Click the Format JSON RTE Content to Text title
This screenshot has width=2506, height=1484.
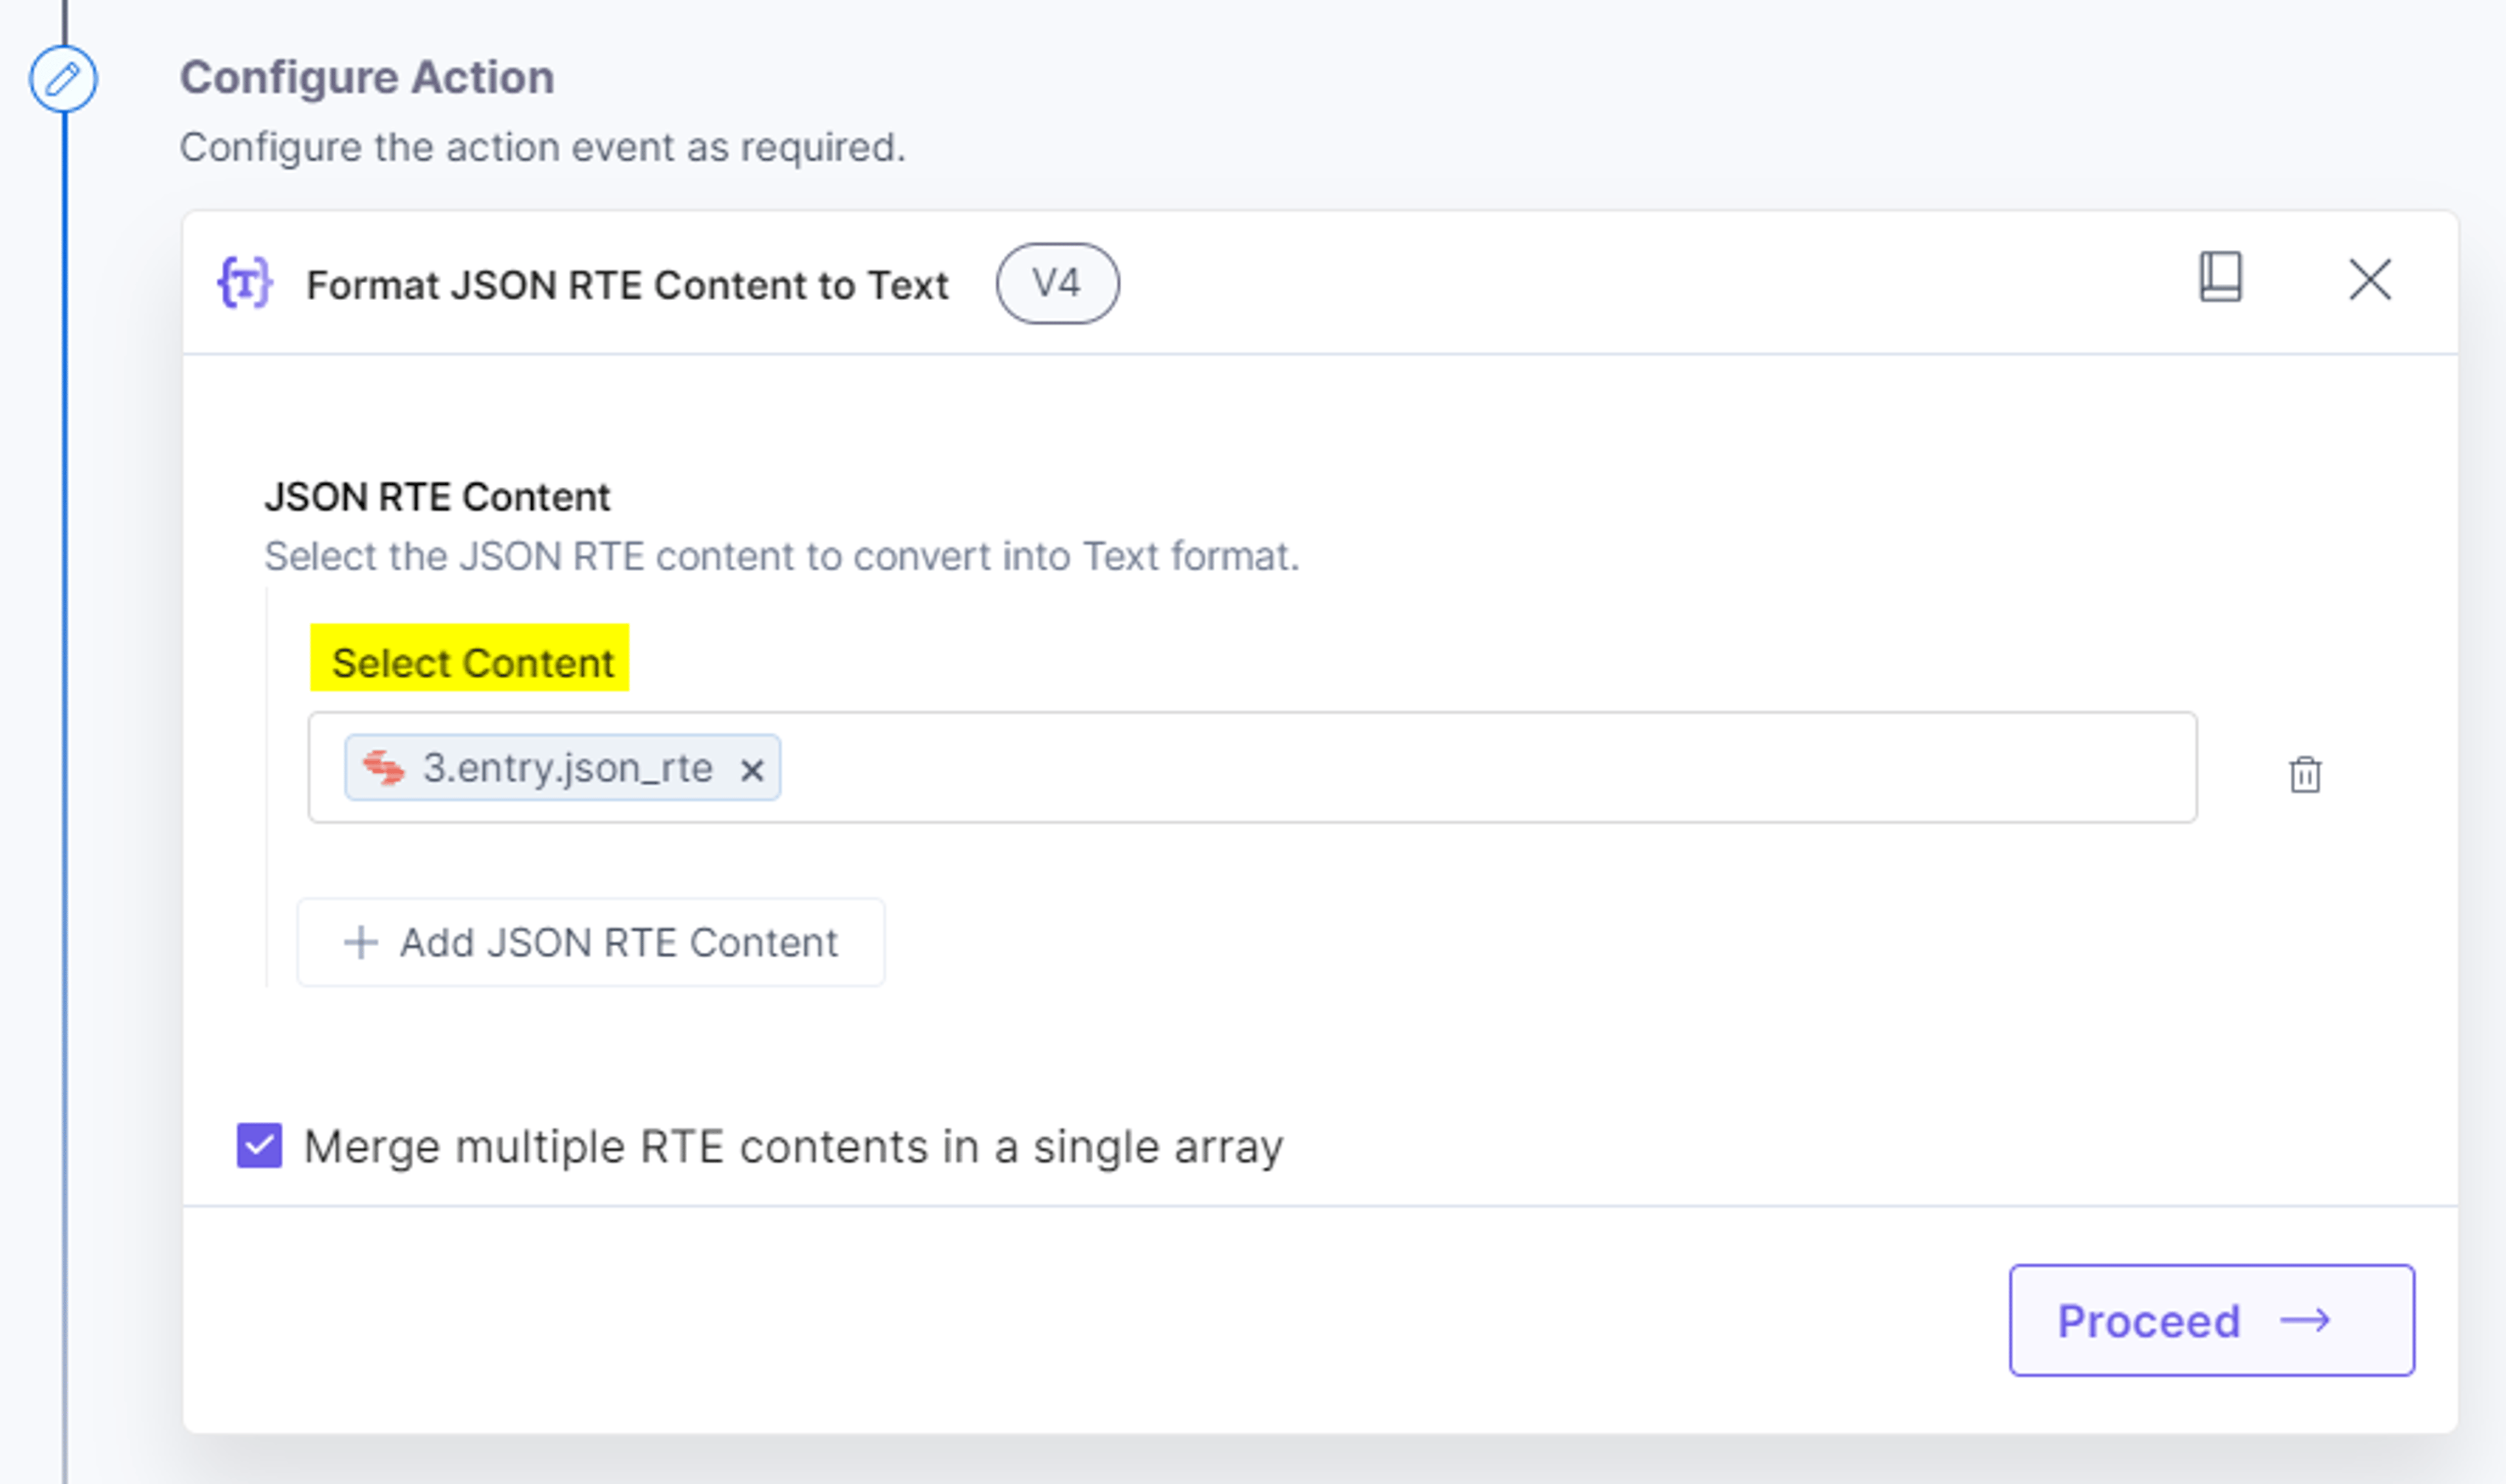pos(627,285)
